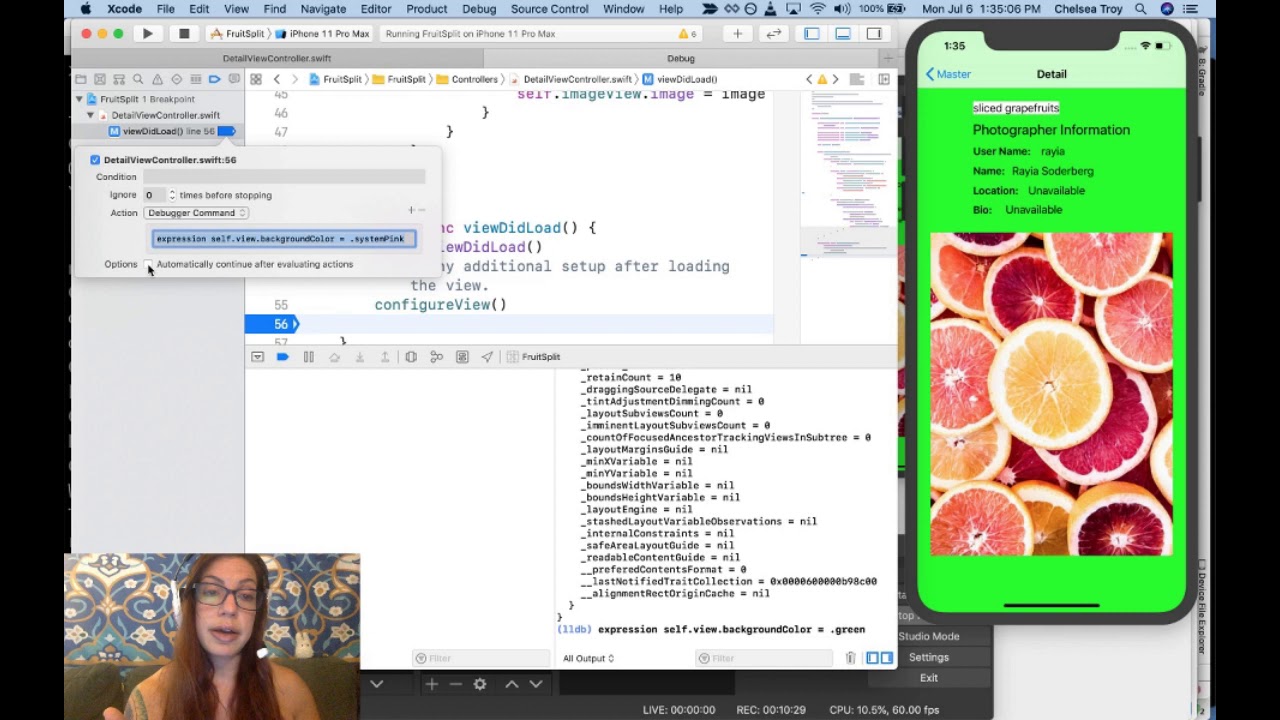Click the debugger command expression text field
This screenshot has width=1280, height=720.
click(284, 239)
